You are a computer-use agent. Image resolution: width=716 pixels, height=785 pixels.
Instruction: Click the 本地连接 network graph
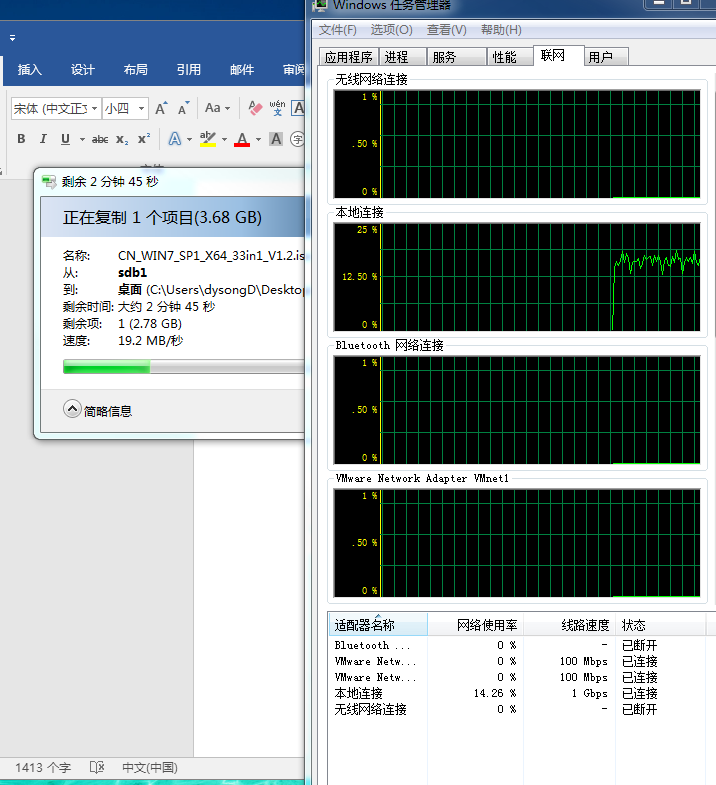point(517,277)
